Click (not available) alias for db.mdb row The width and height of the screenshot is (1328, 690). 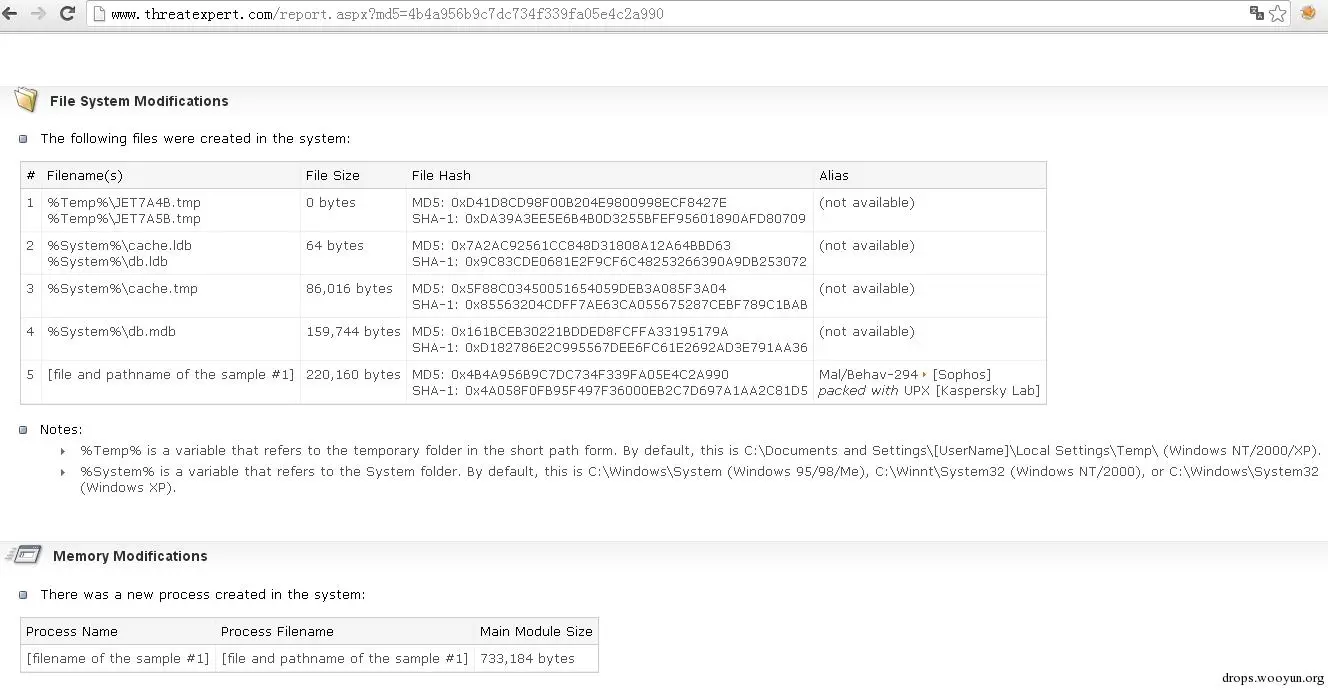pos(867,332)
